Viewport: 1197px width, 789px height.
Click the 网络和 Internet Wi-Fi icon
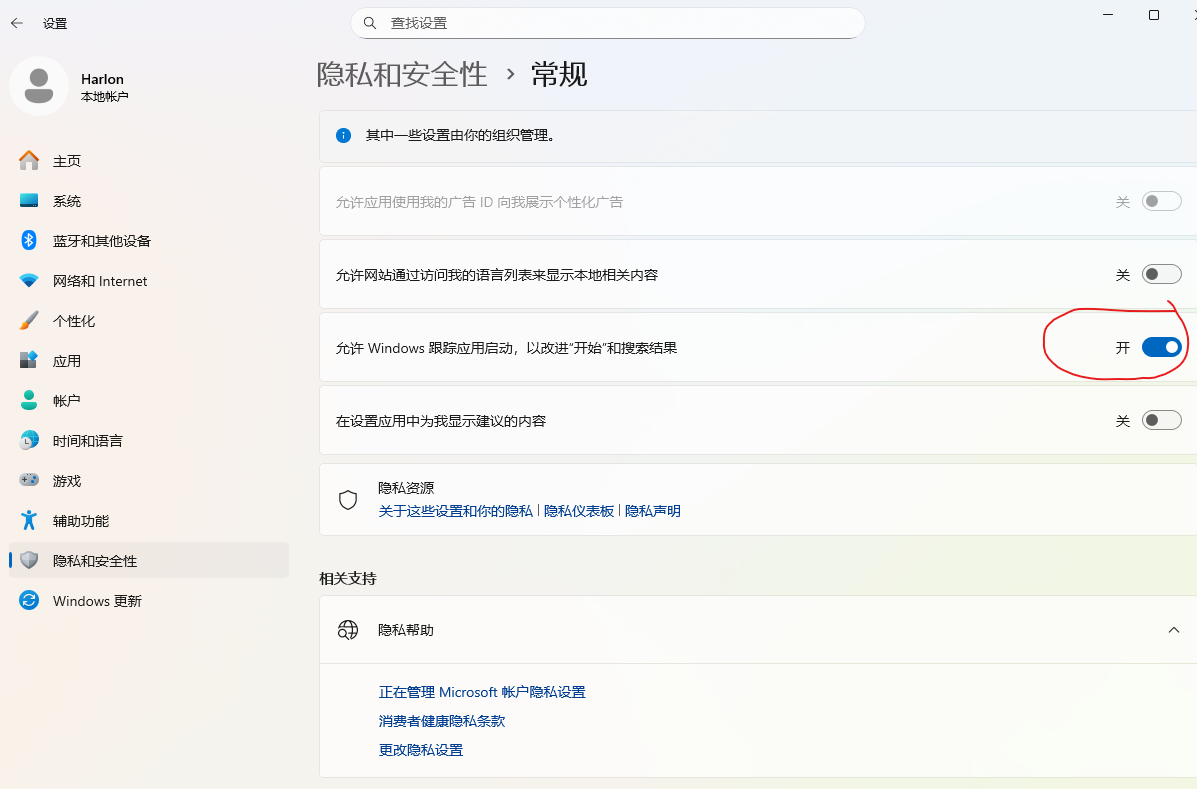coord(29,281)
